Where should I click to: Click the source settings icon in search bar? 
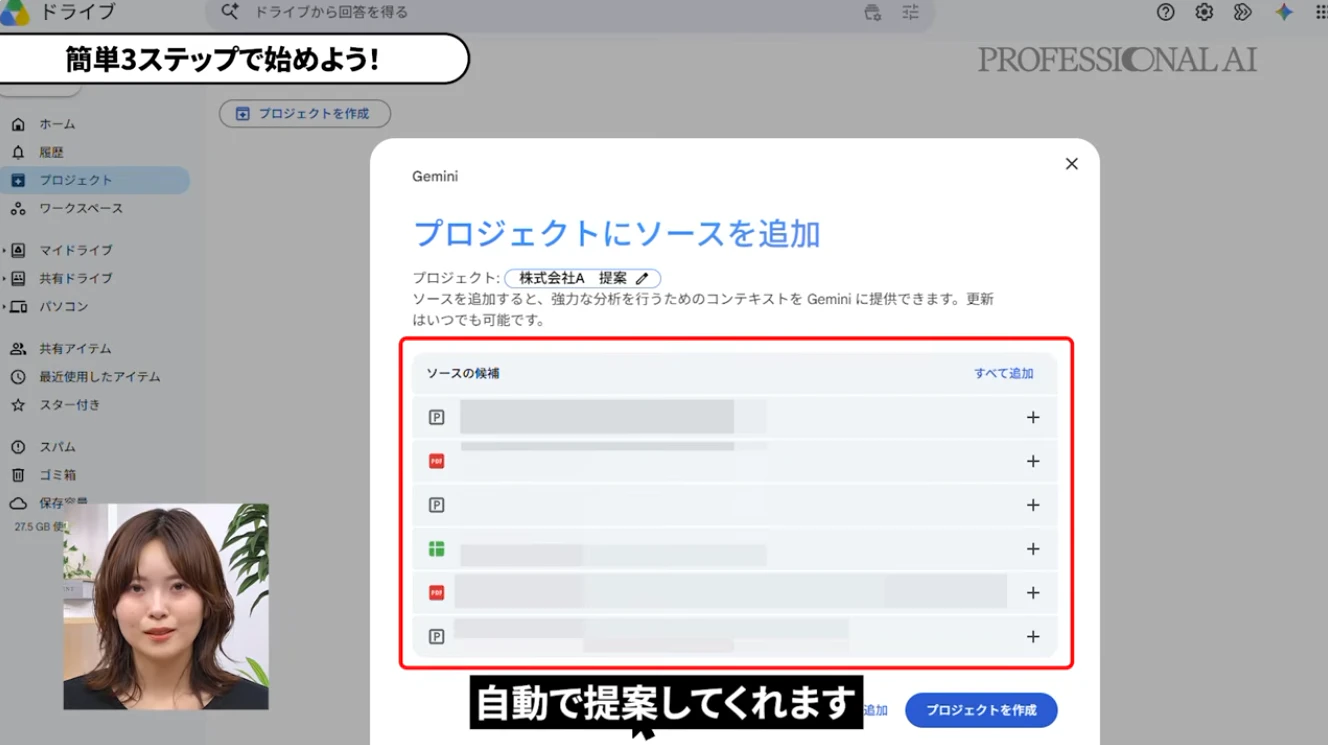872,12
